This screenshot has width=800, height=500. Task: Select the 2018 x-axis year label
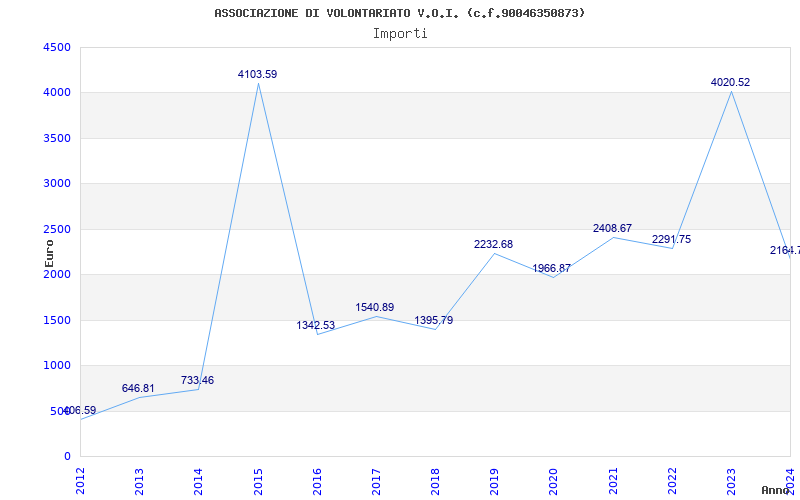[435, 482]
